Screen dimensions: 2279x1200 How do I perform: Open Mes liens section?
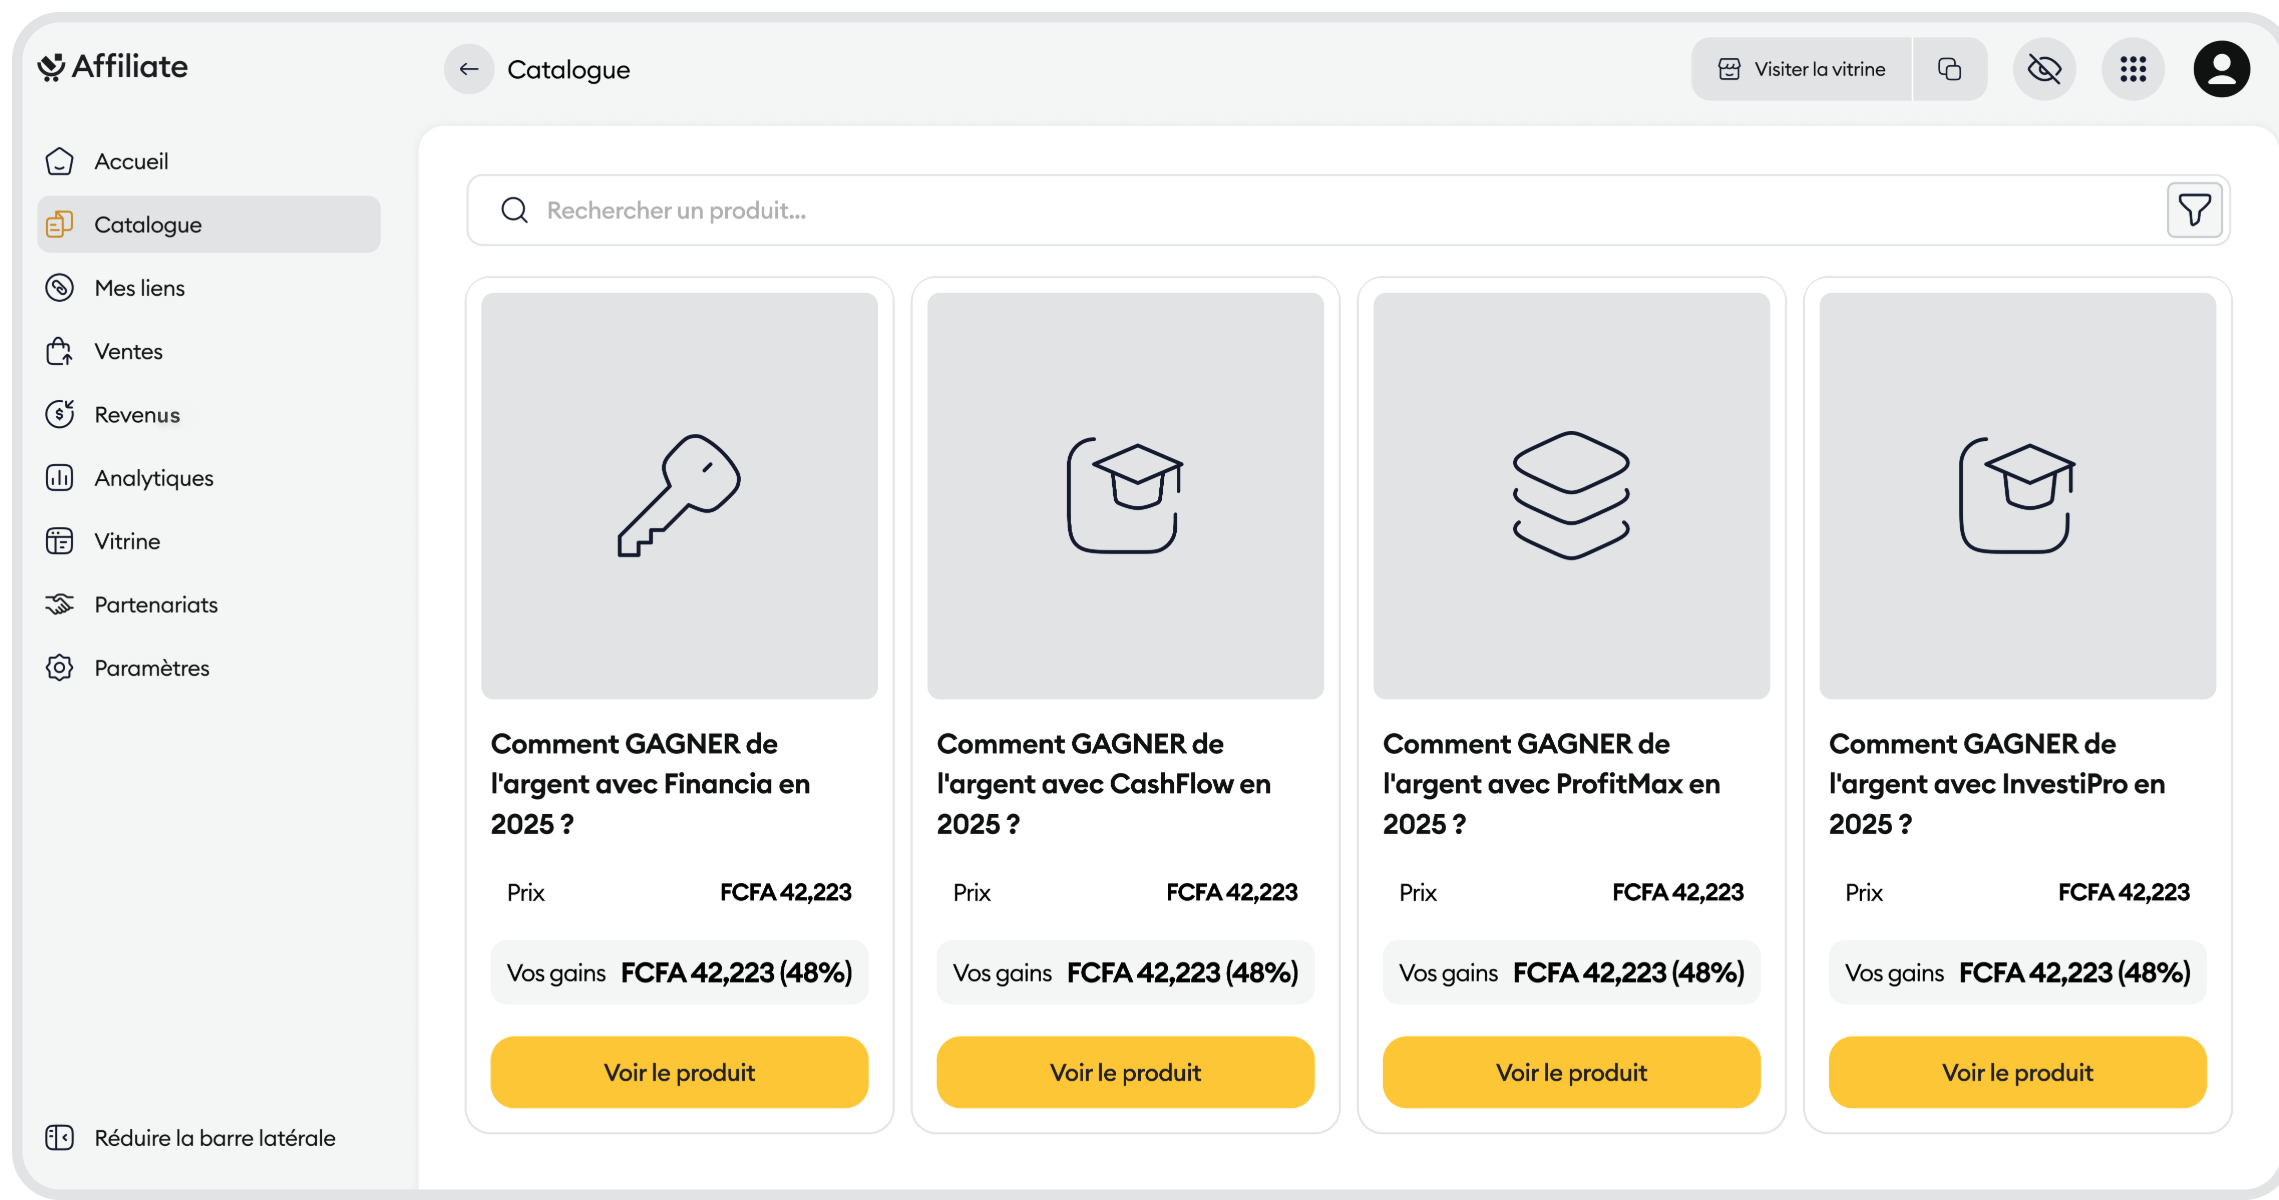[x=139, y=288]
